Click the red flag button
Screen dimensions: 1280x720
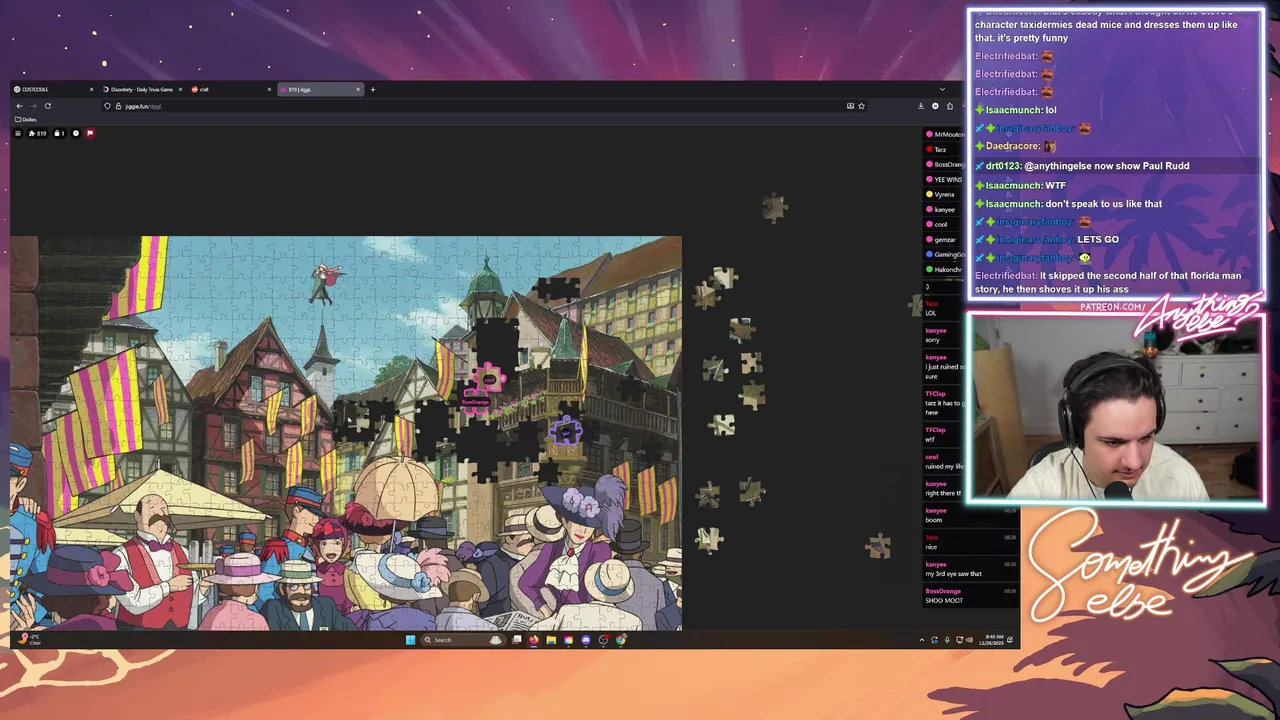(x=90, y=133)
